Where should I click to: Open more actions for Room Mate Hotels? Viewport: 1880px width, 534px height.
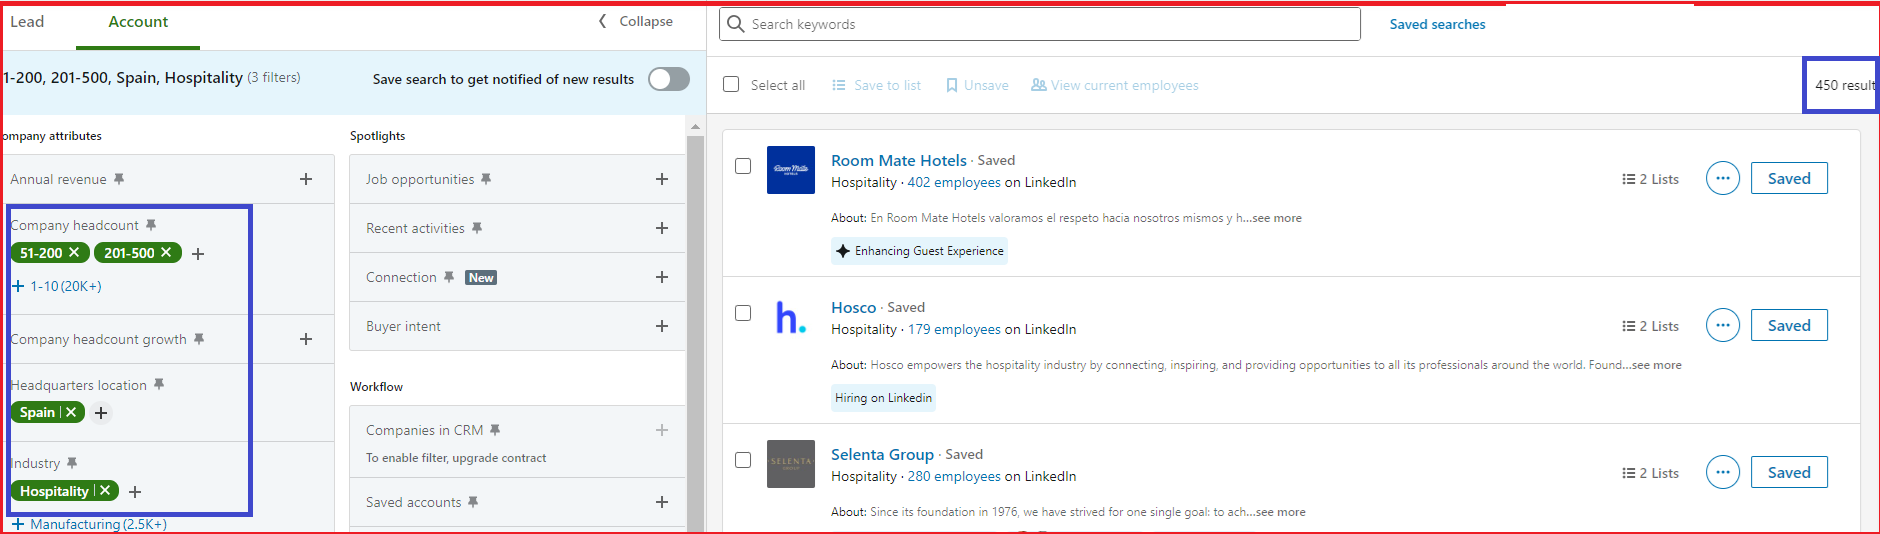click(1723, 178)
